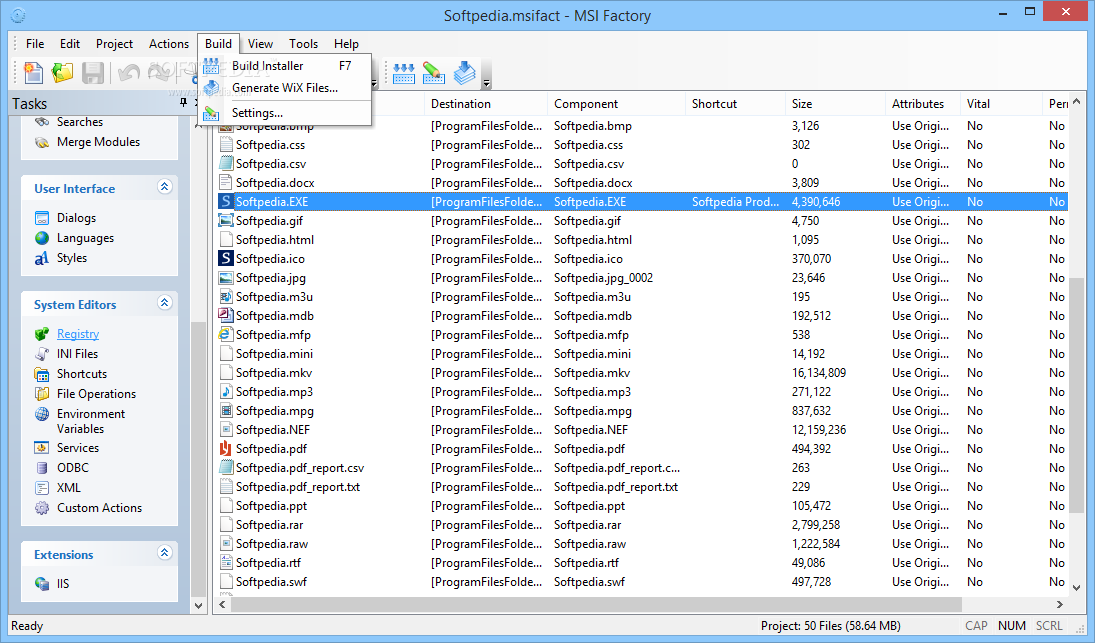Screen dimensions: 1095x643
Task: Click the file list scroll-down arrow
Action: pyautogui.click(x=1076, y=588)
